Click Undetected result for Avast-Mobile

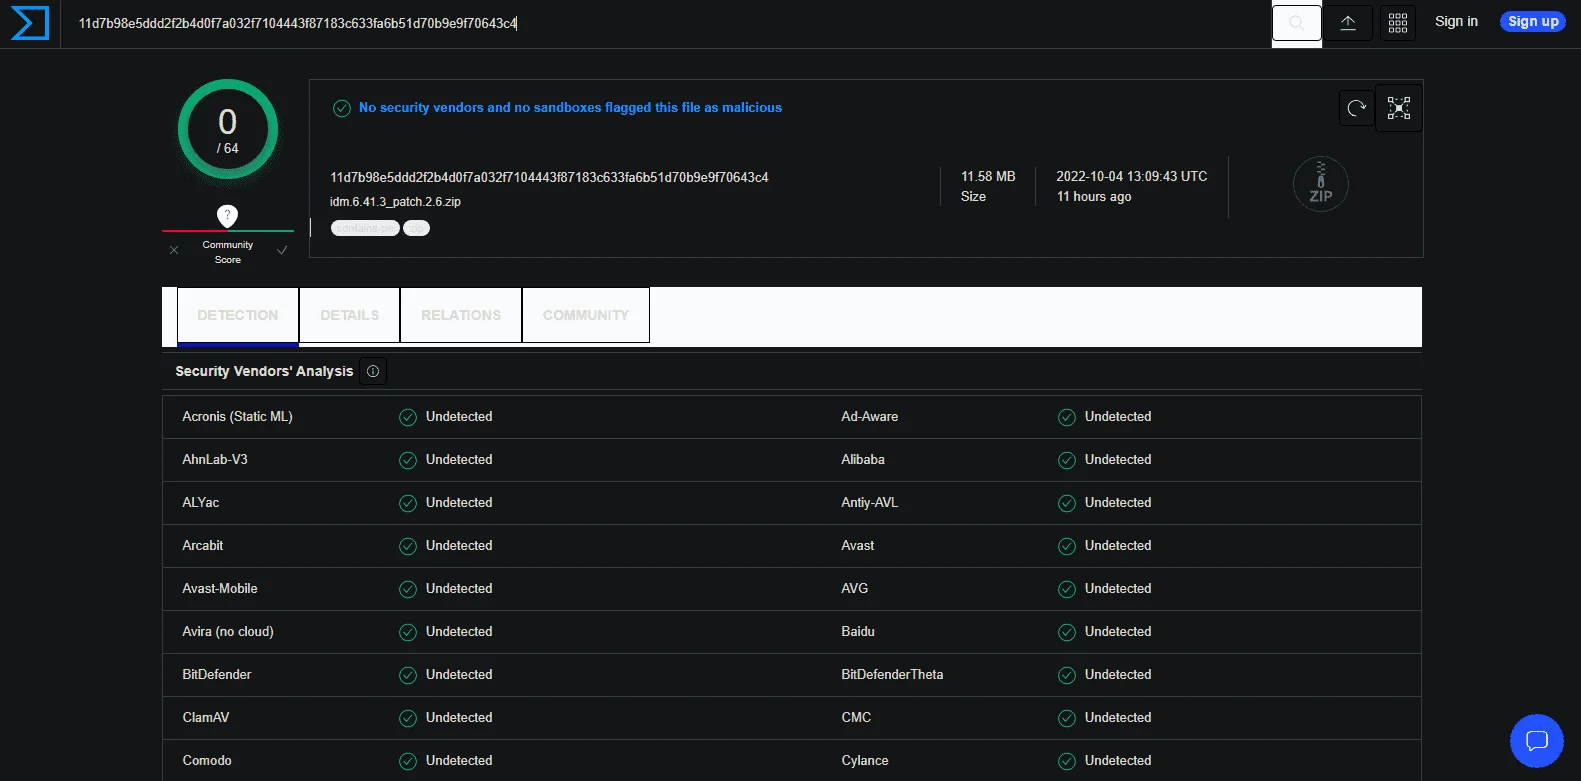click(459, 589)
